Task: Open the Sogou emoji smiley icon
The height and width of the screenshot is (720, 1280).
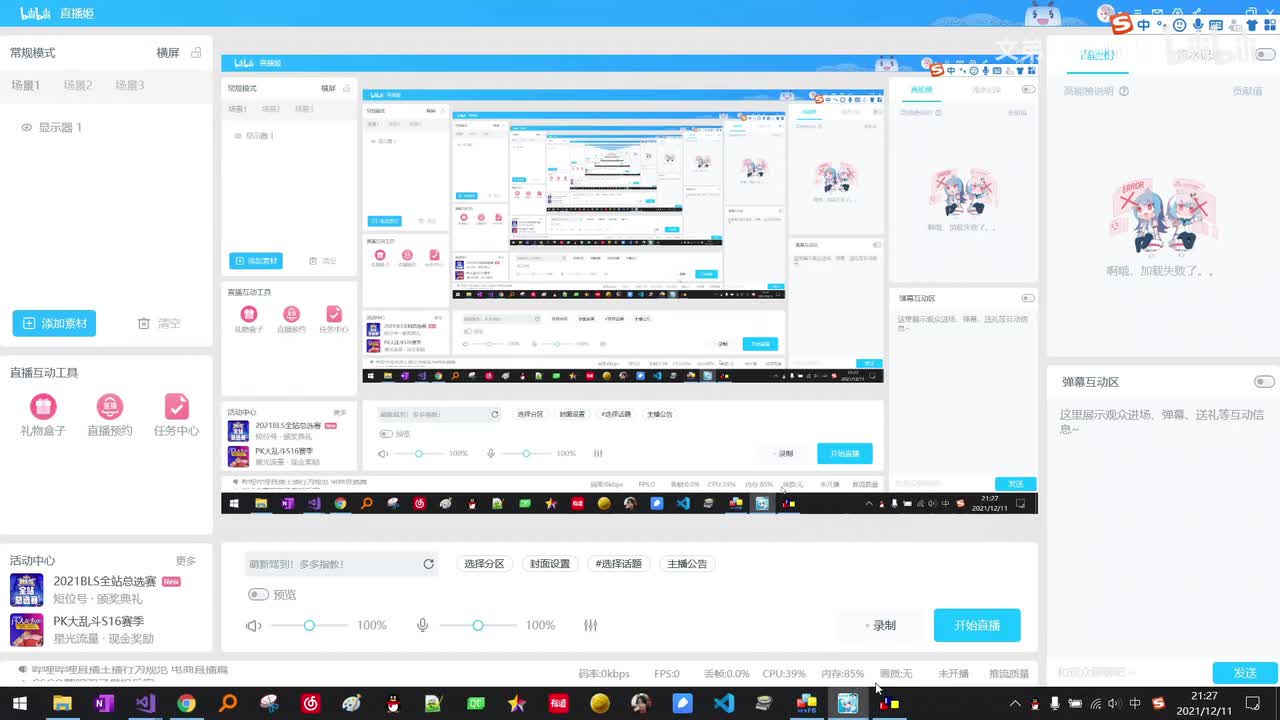Action: (x=1180, y=25)
